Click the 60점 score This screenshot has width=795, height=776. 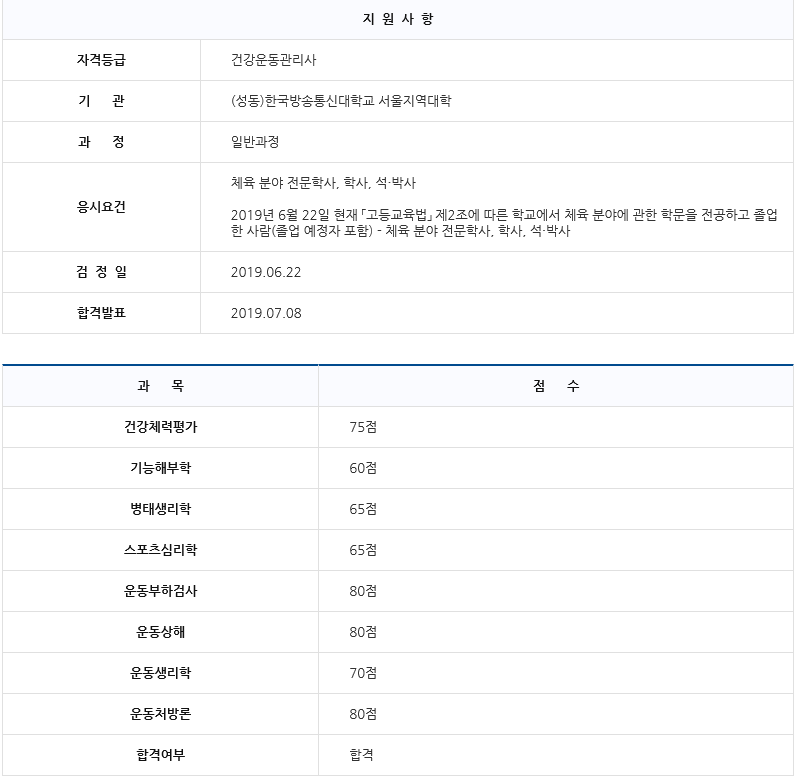(x=363, y=468)
